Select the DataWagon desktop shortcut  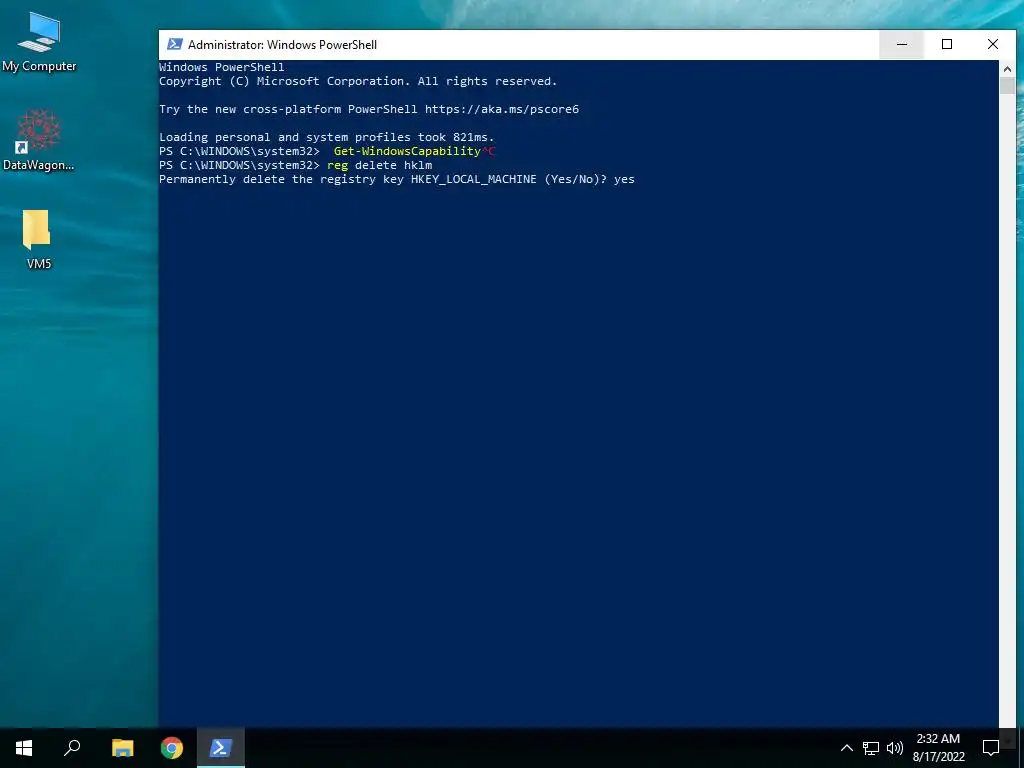39,140
